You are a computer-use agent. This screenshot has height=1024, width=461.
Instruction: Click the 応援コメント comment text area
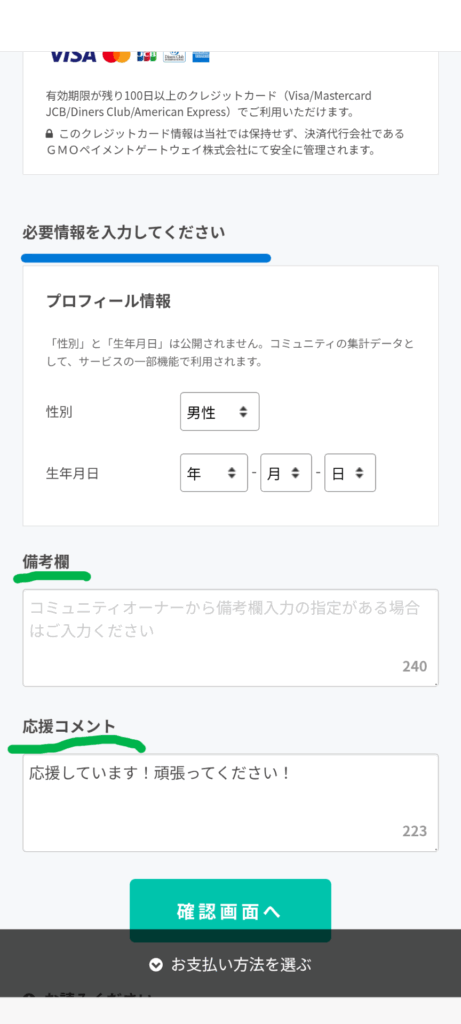pyautogui.click(x=230, y=803)
